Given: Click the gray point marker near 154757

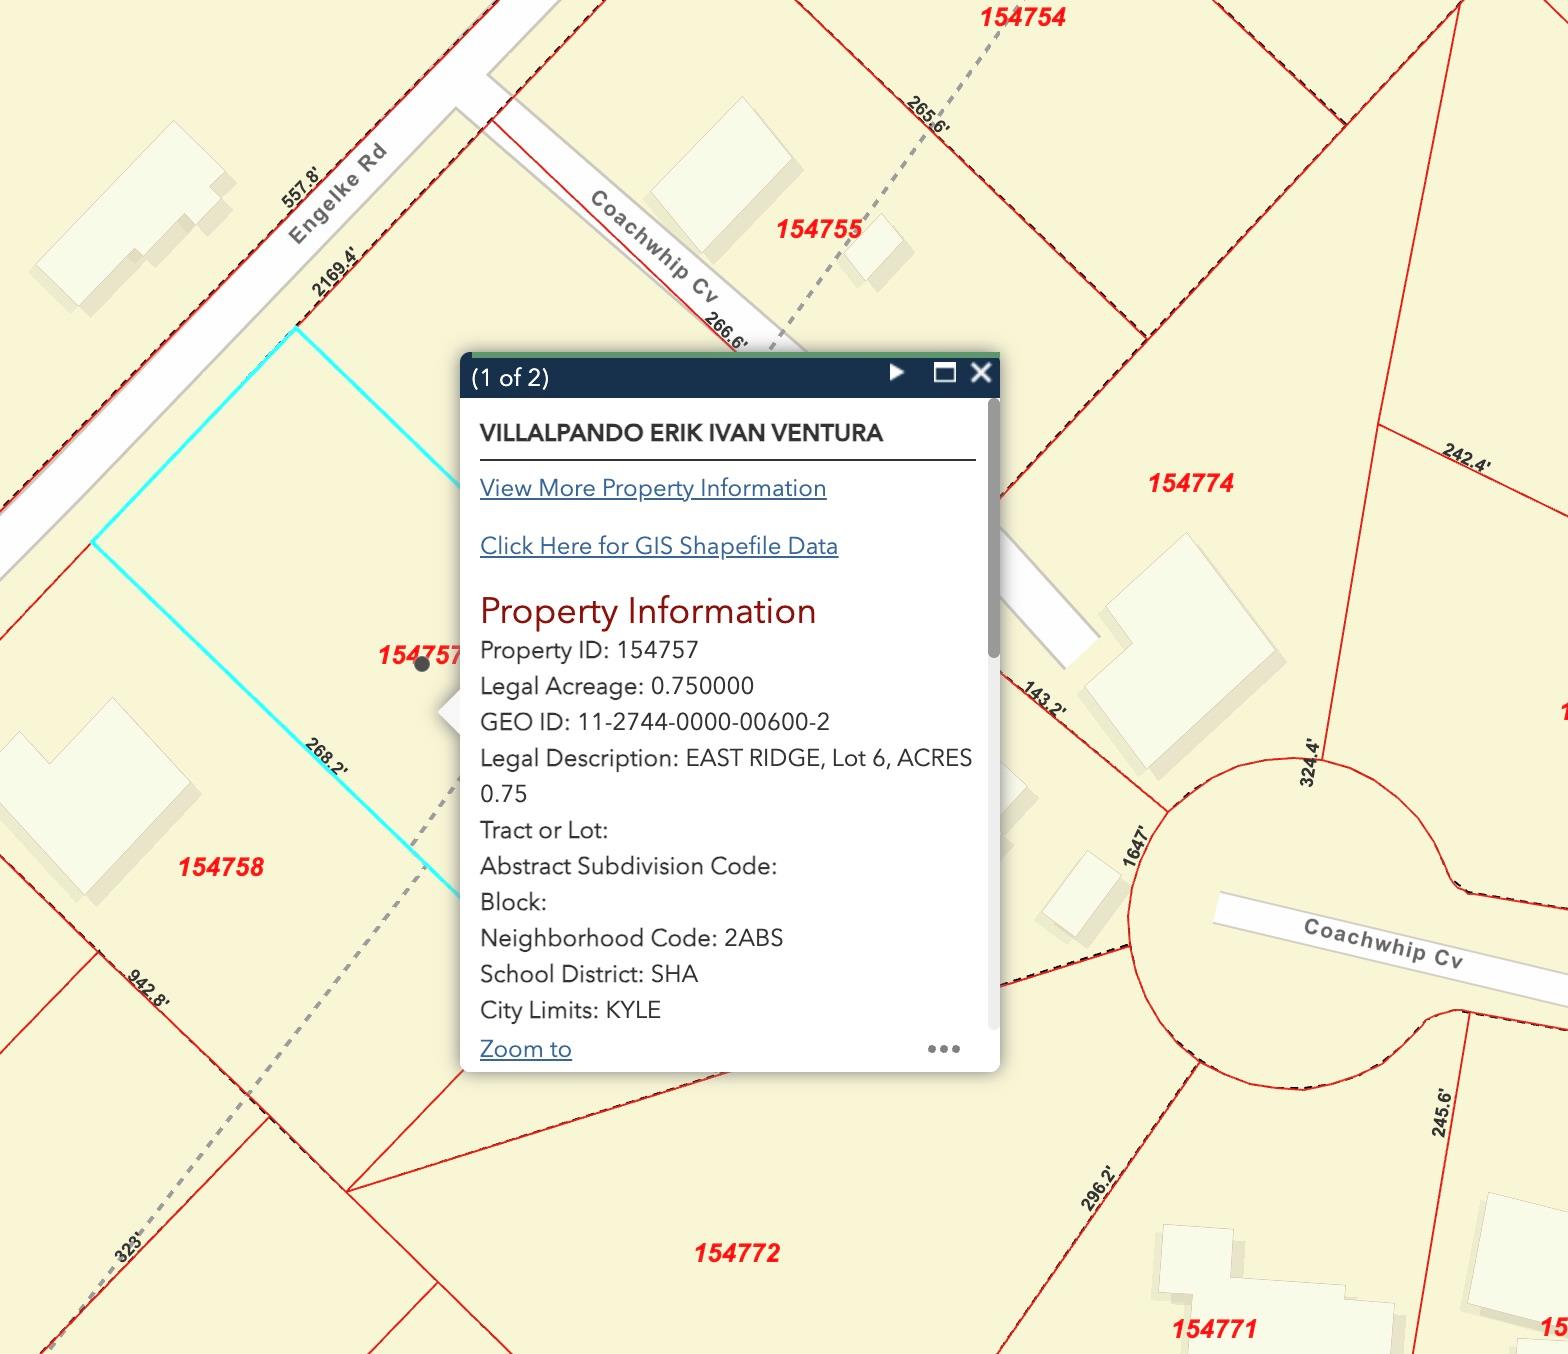Looking at the screenshot, I should (422, 664).
